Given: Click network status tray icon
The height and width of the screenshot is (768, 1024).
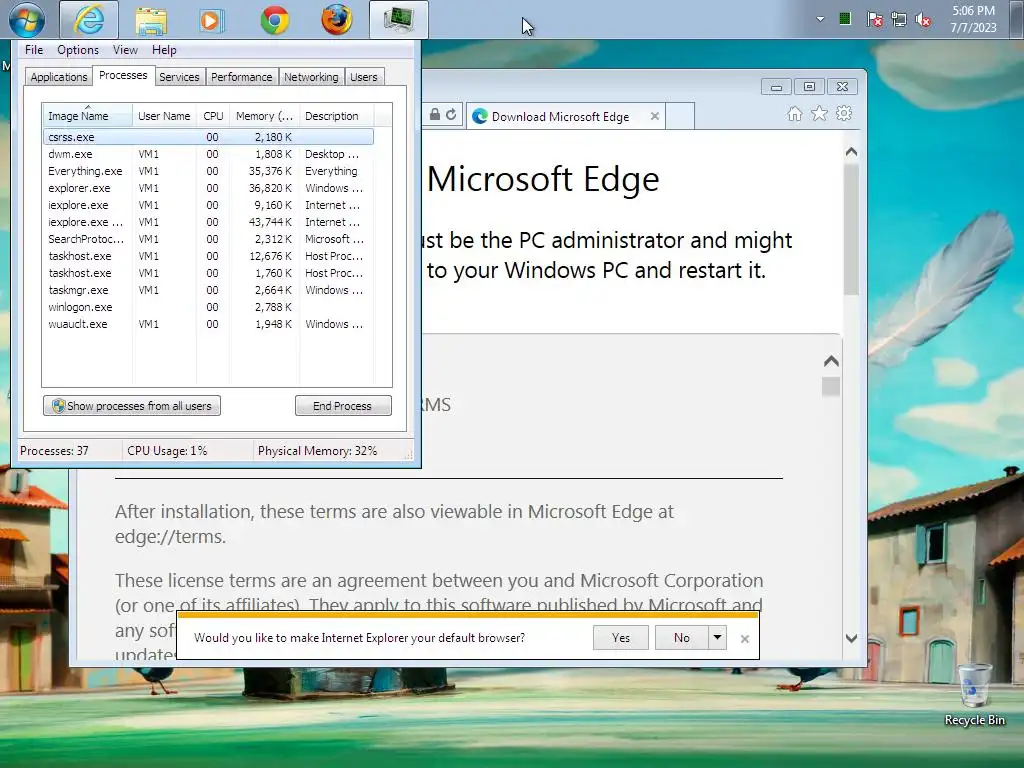Looking at the screenshot, I should point(899,20).
